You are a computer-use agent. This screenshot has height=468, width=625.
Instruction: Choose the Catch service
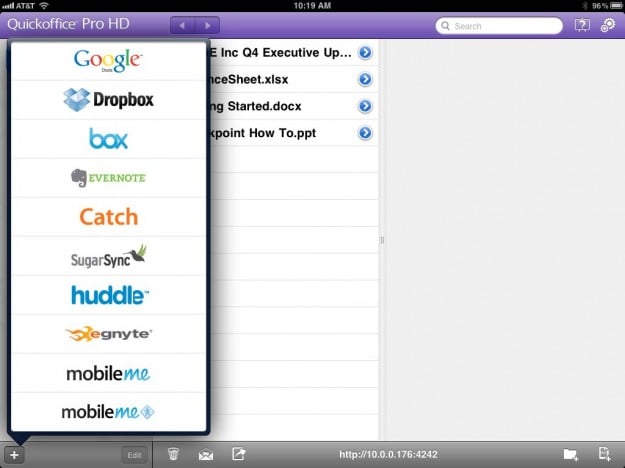108,217
